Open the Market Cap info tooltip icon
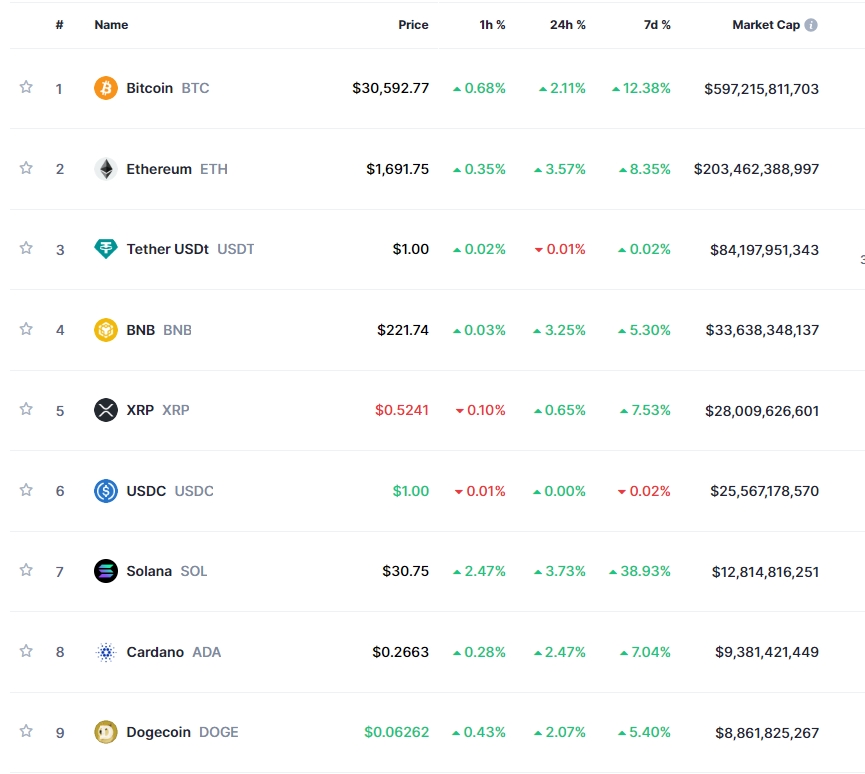This screenshot has width=865, height=774. pos(811,25)
